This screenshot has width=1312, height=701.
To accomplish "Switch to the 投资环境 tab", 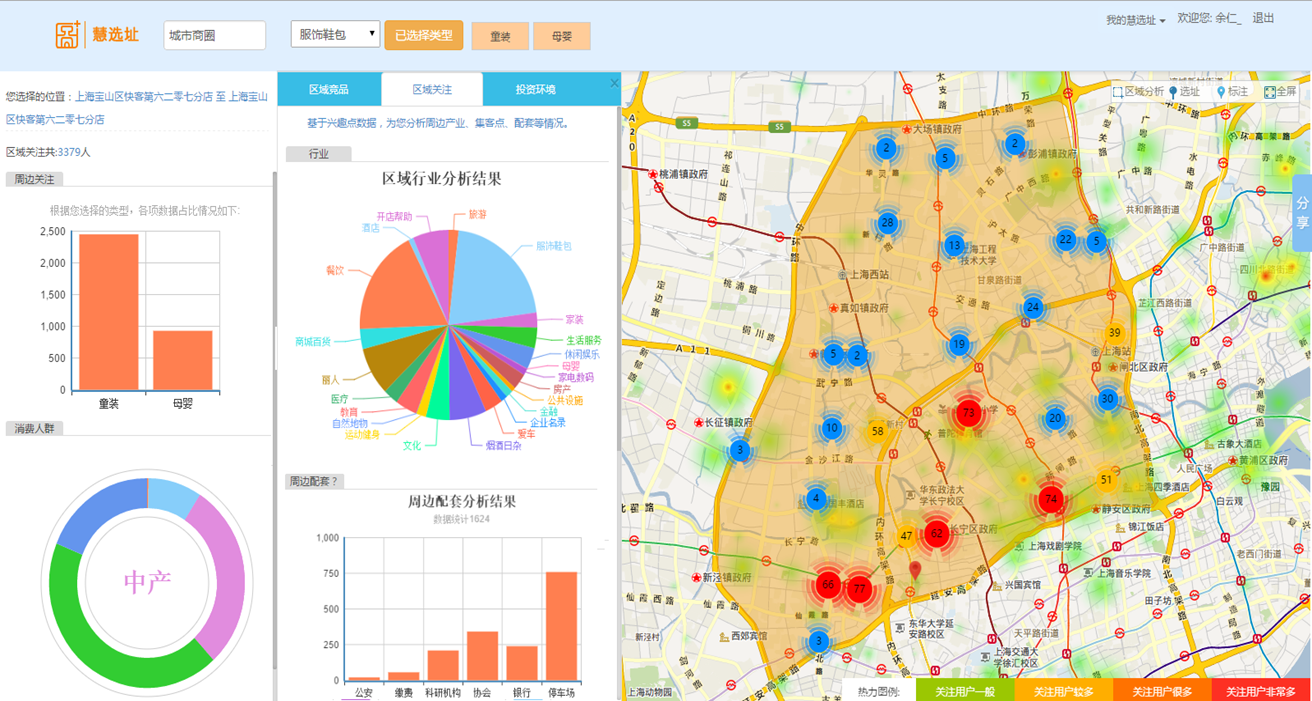I will 535,89.
